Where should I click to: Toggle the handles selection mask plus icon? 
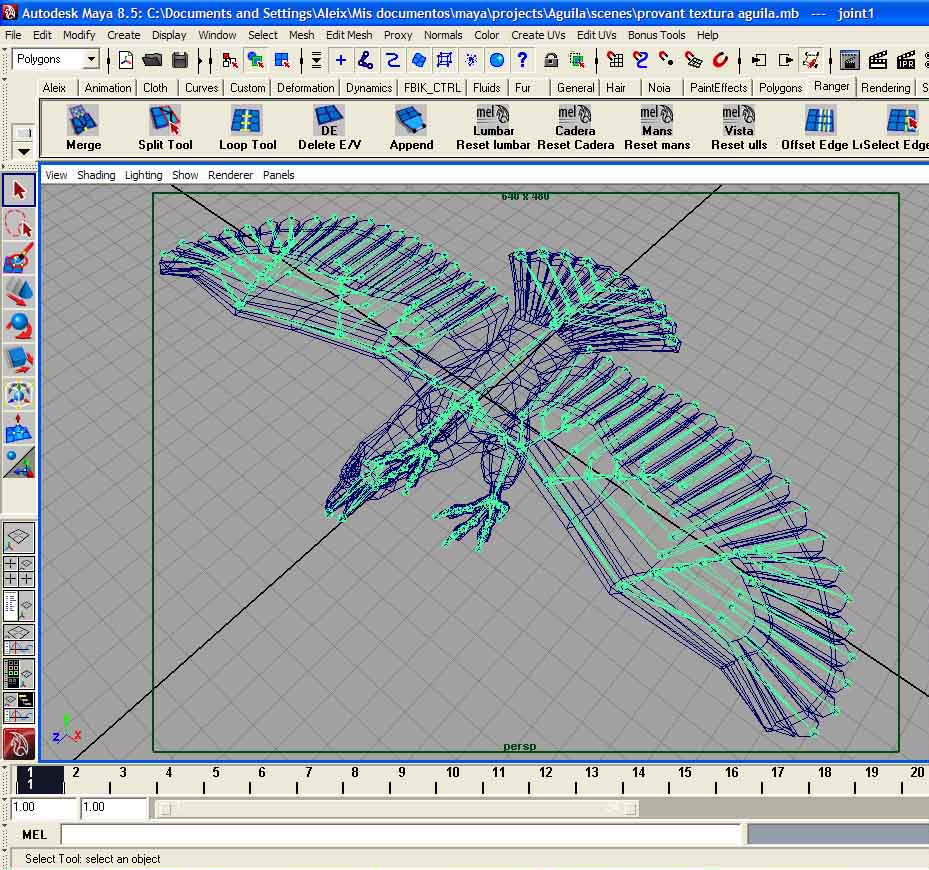pyautogui.click(x=341, y=60)
